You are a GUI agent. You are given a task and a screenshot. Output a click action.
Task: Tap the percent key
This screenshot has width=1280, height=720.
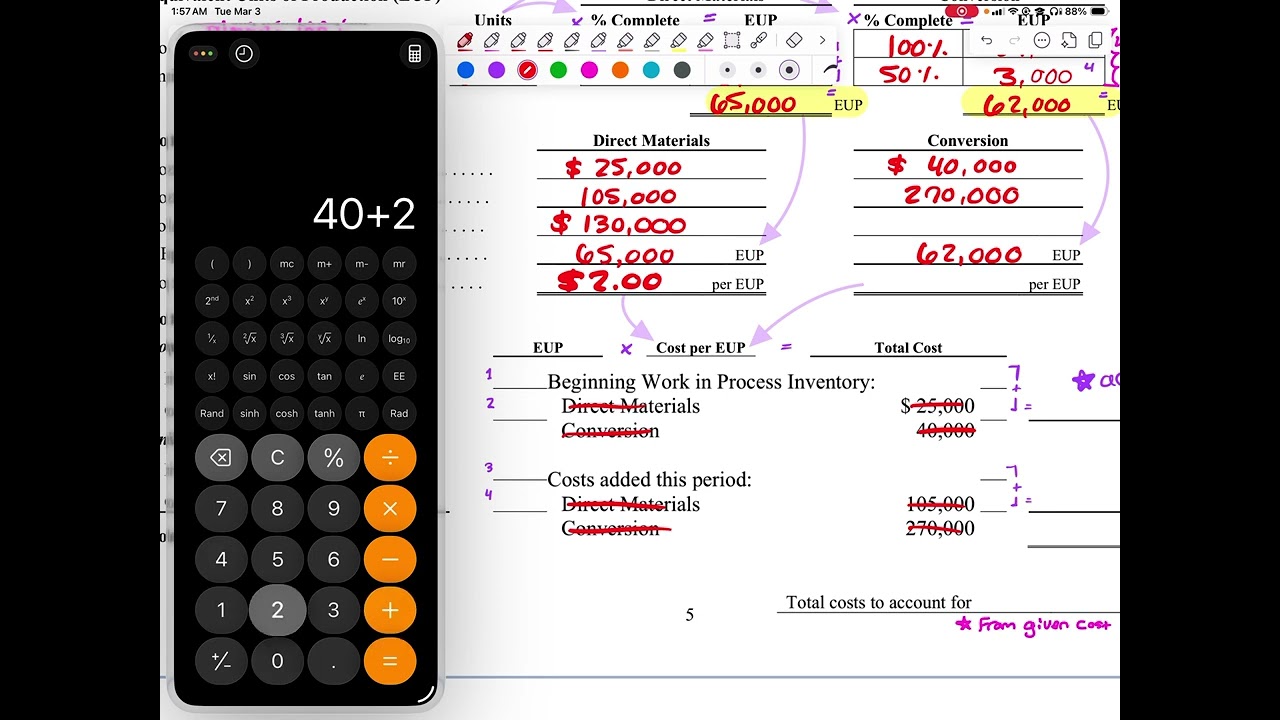pyautogui.click(x=334, y=458)
